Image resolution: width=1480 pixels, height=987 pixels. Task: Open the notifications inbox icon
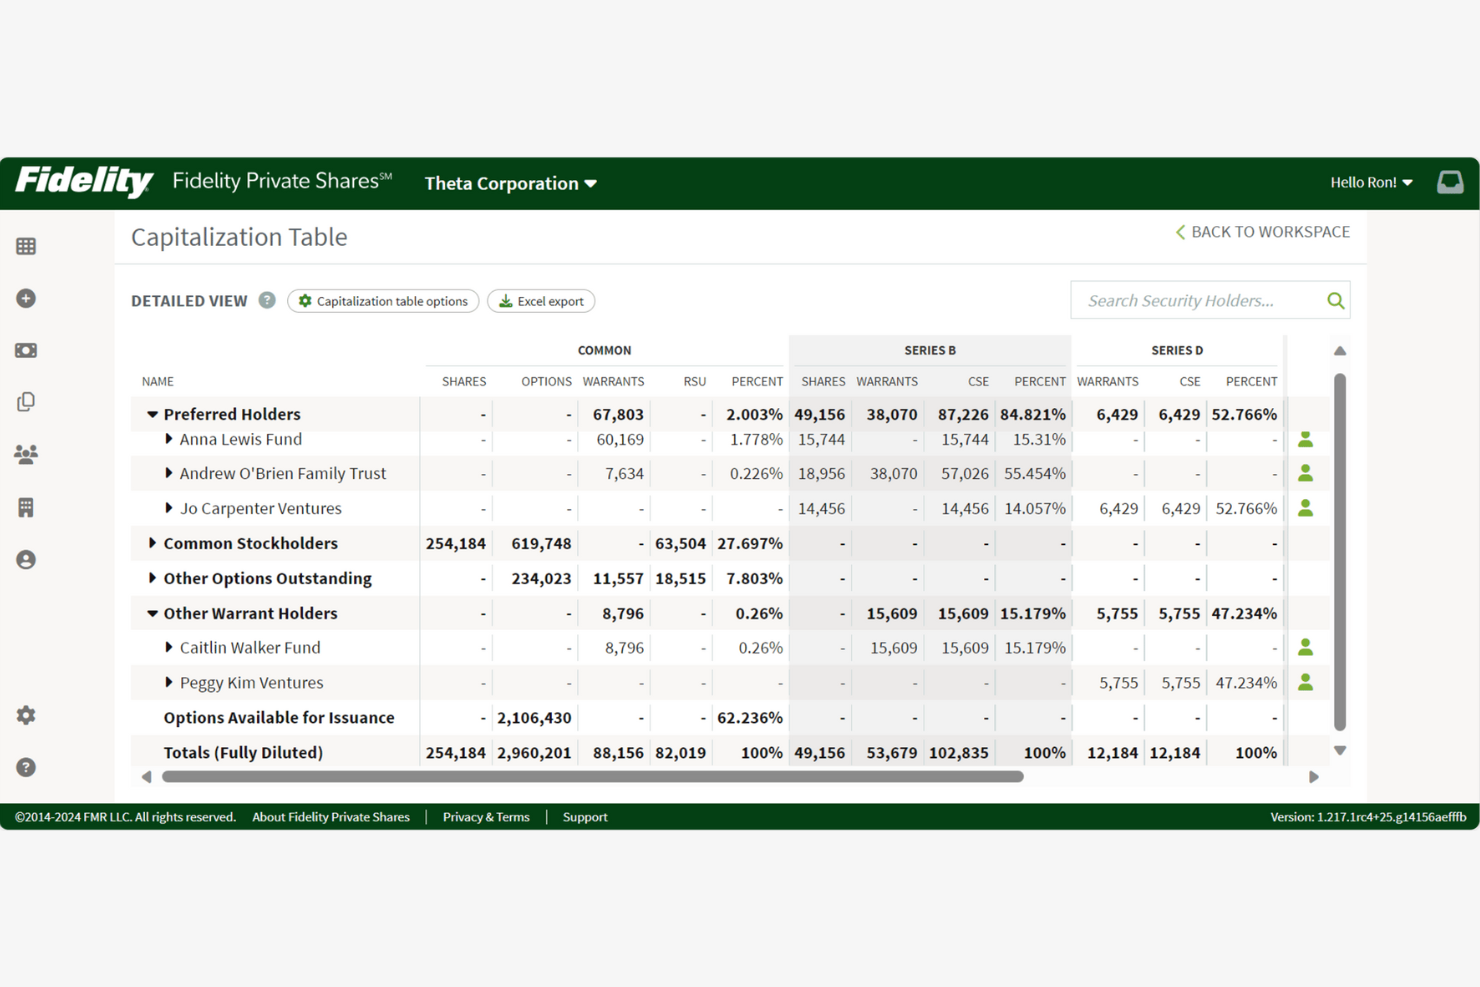(1449, 182)
